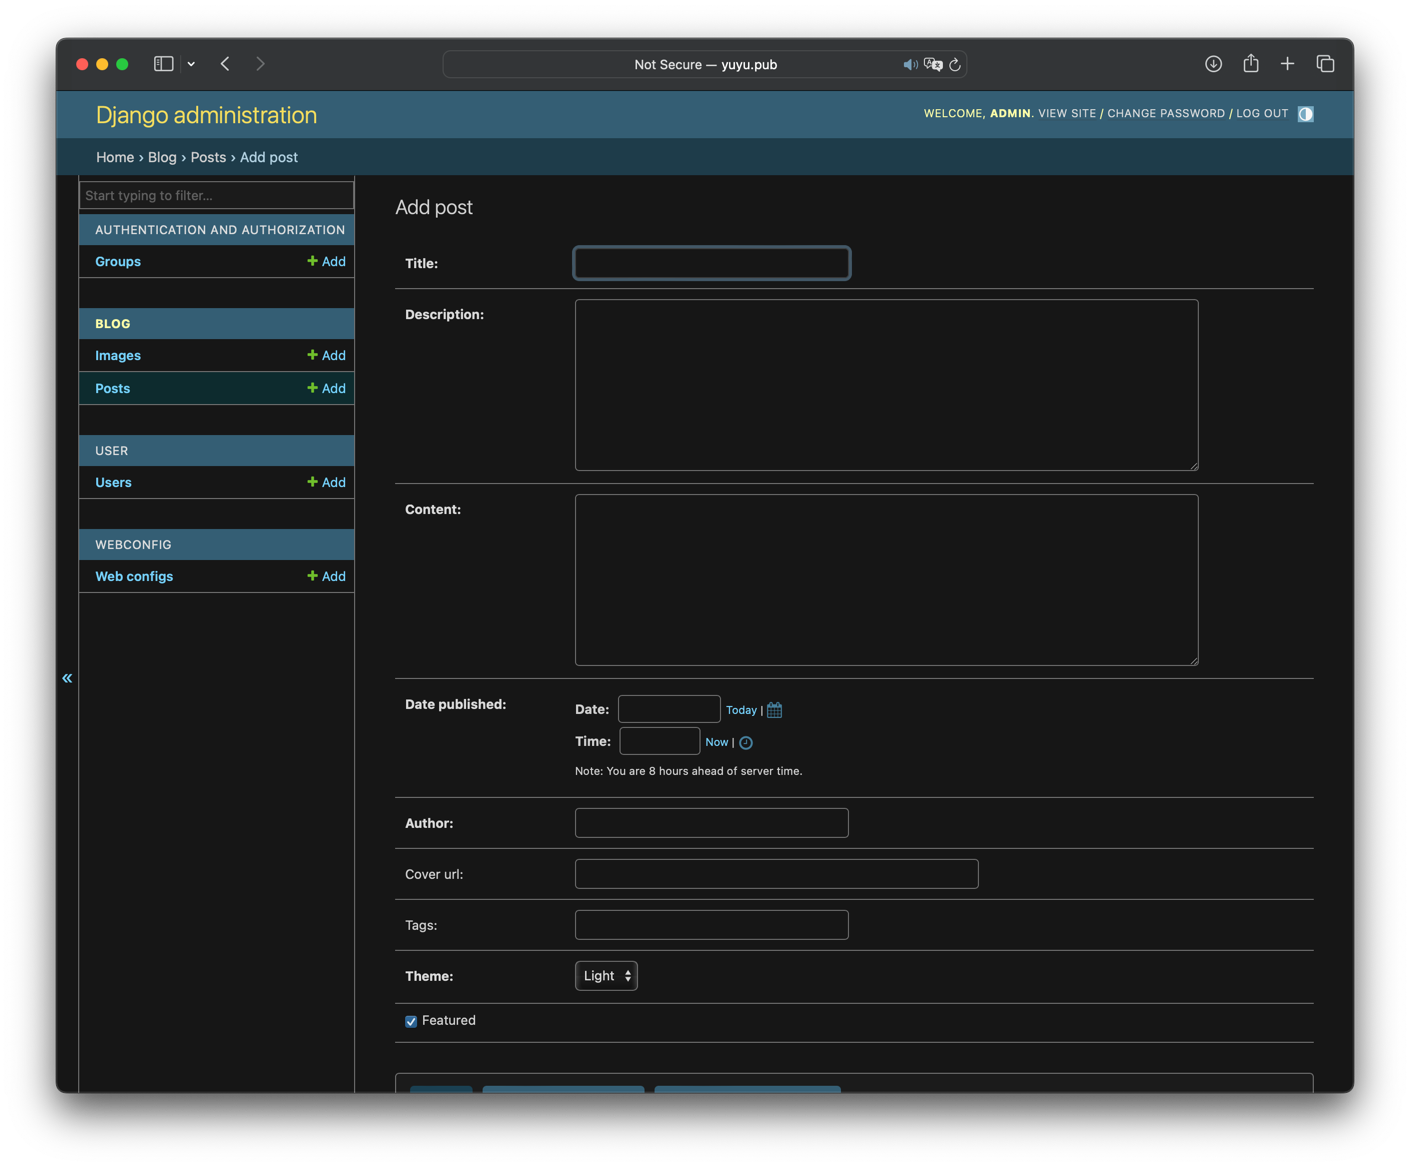This screenshot has width=1410, height=1167.
Task: Focus the Author input field
Action: coord(712,823)
